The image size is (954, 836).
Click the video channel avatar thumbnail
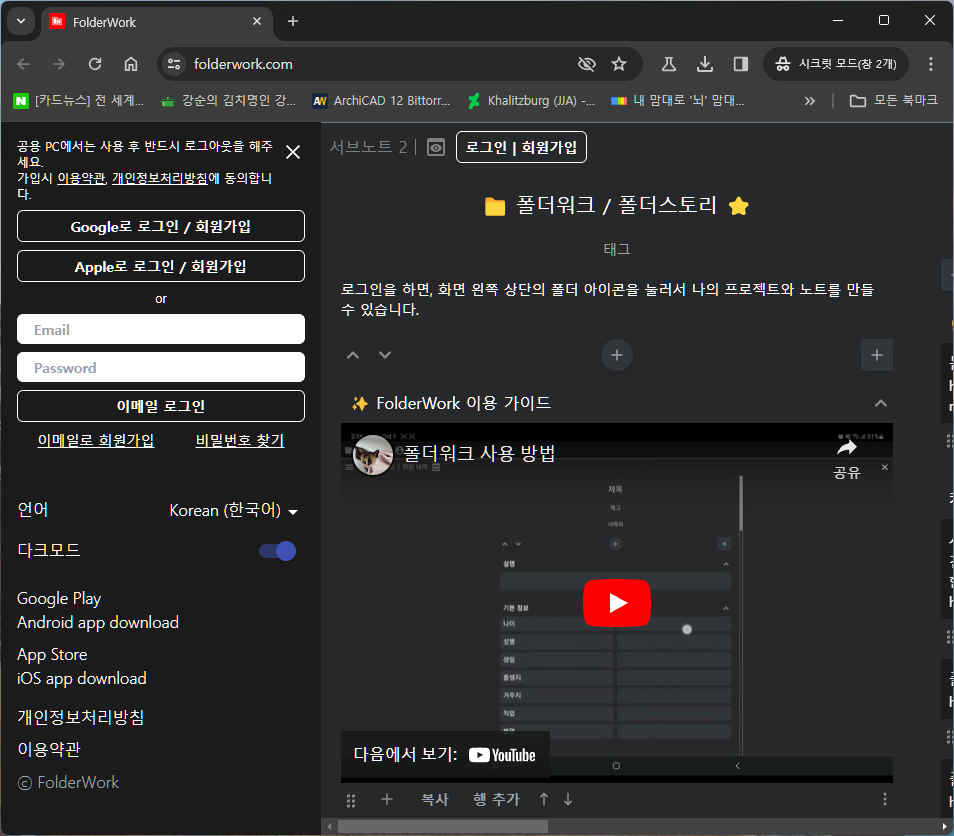tap(372, 455)
